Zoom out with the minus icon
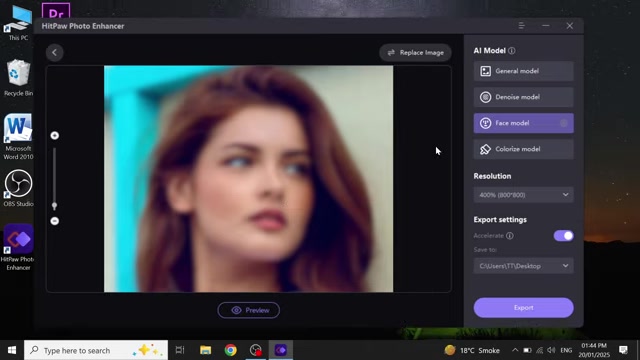This screenshot has width=640, height=360. click(x=55, y=221)
